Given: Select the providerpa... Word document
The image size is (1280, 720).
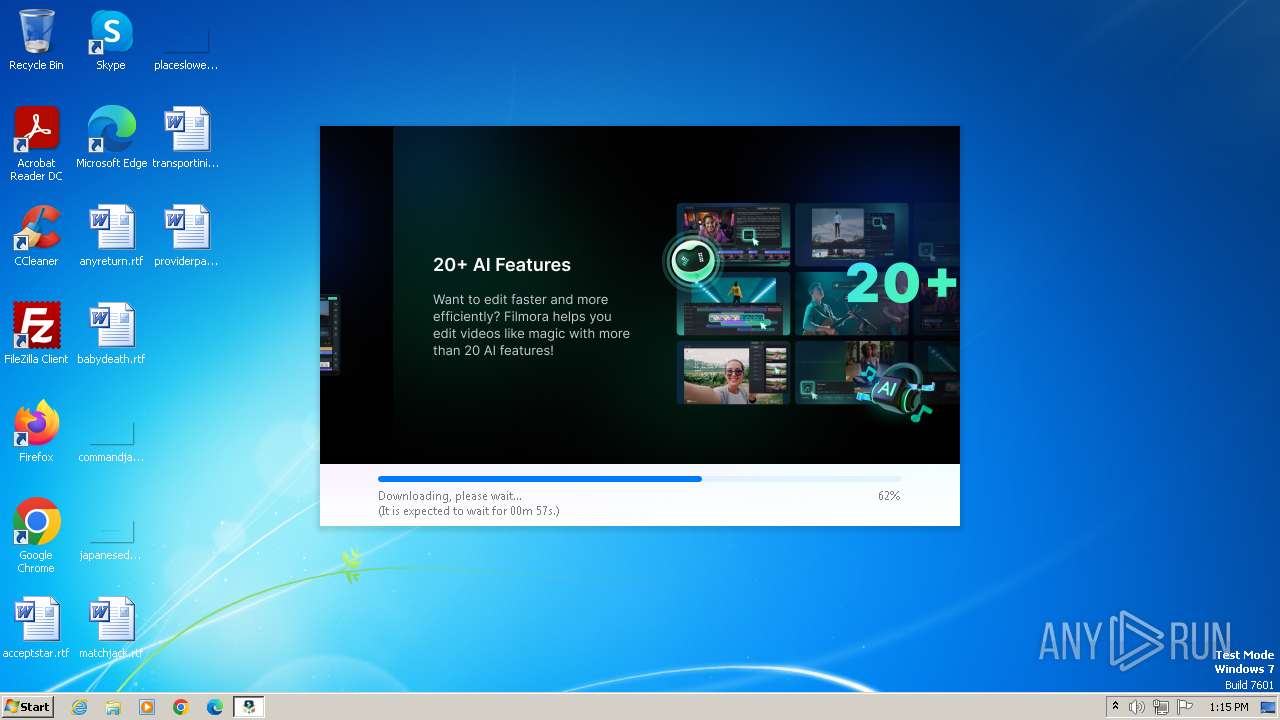Looking at the screenshot, I should 186,235.
